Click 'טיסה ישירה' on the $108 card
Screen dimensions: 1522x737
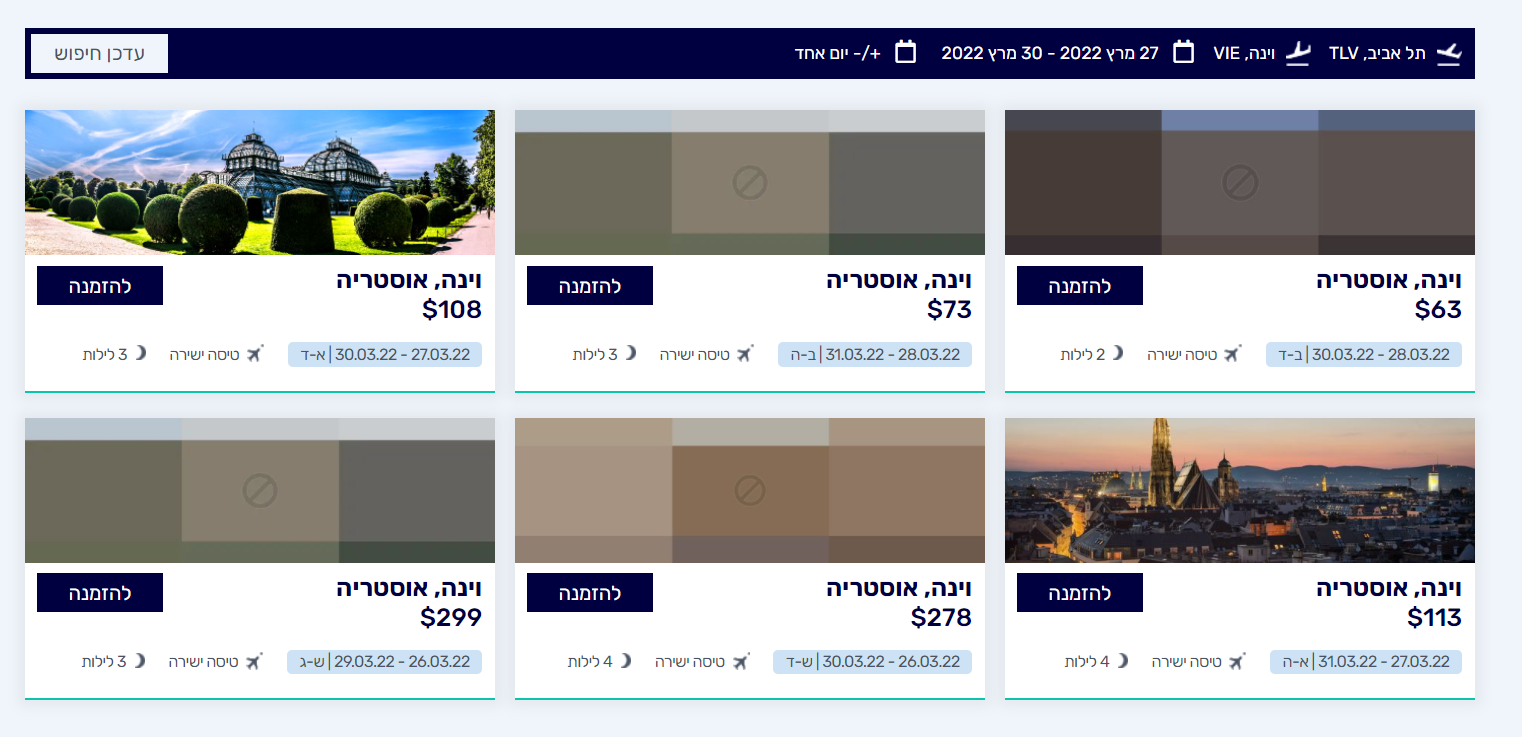[x=204, y=355]
